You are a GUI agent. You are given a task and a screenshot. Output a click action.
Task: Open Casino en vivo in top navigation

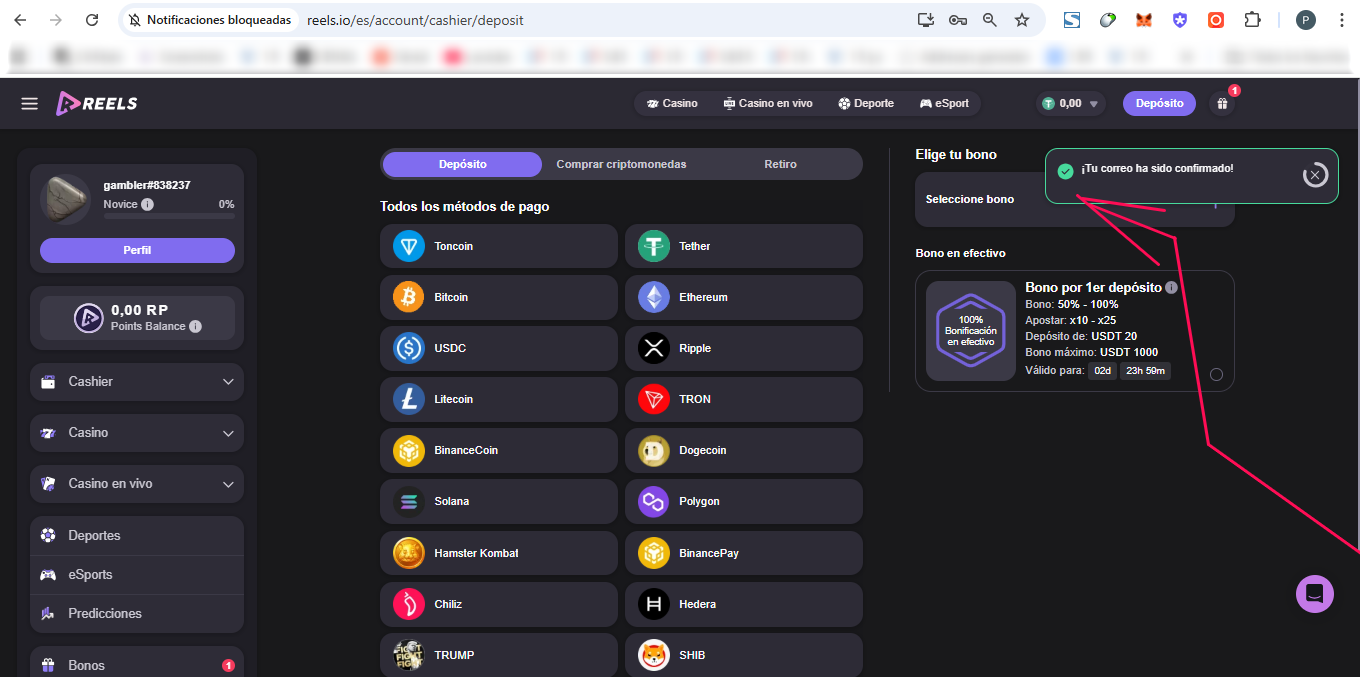pos(768,103)
